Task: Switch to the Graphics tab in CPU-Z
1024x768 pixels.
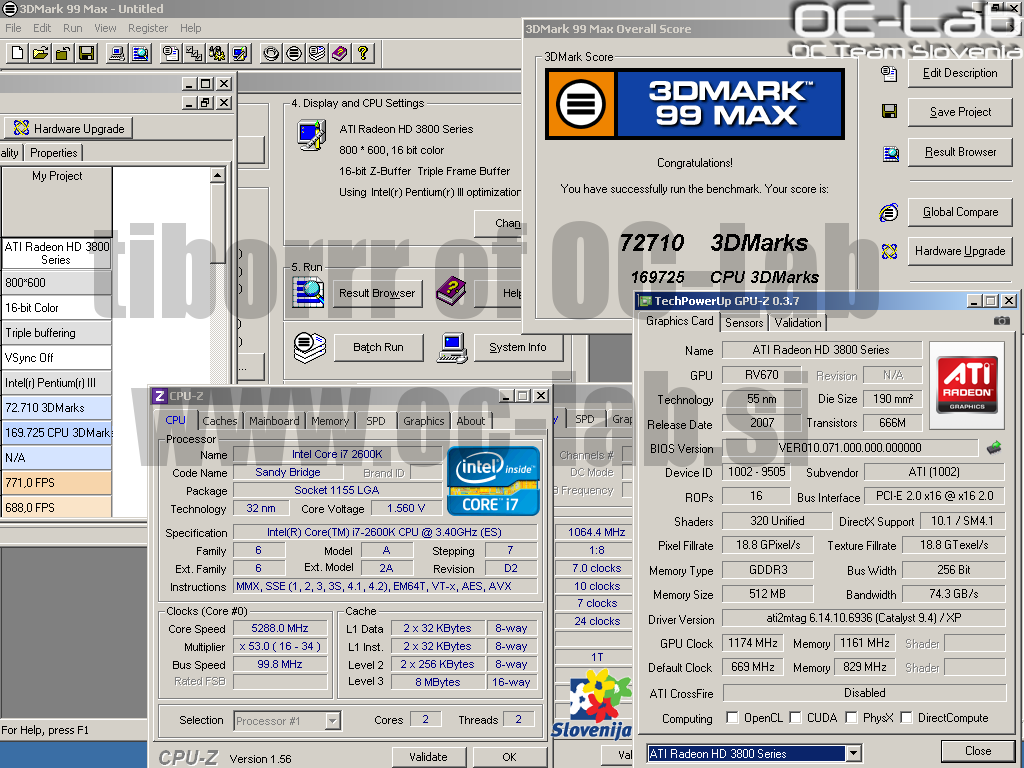Action: click(x=423, y=421)
